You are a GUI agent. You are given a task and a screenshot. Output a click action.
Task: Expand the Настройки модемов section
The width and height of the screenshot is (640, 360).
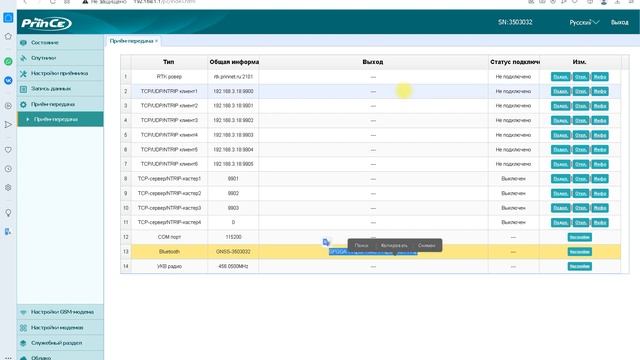point(60,328)
